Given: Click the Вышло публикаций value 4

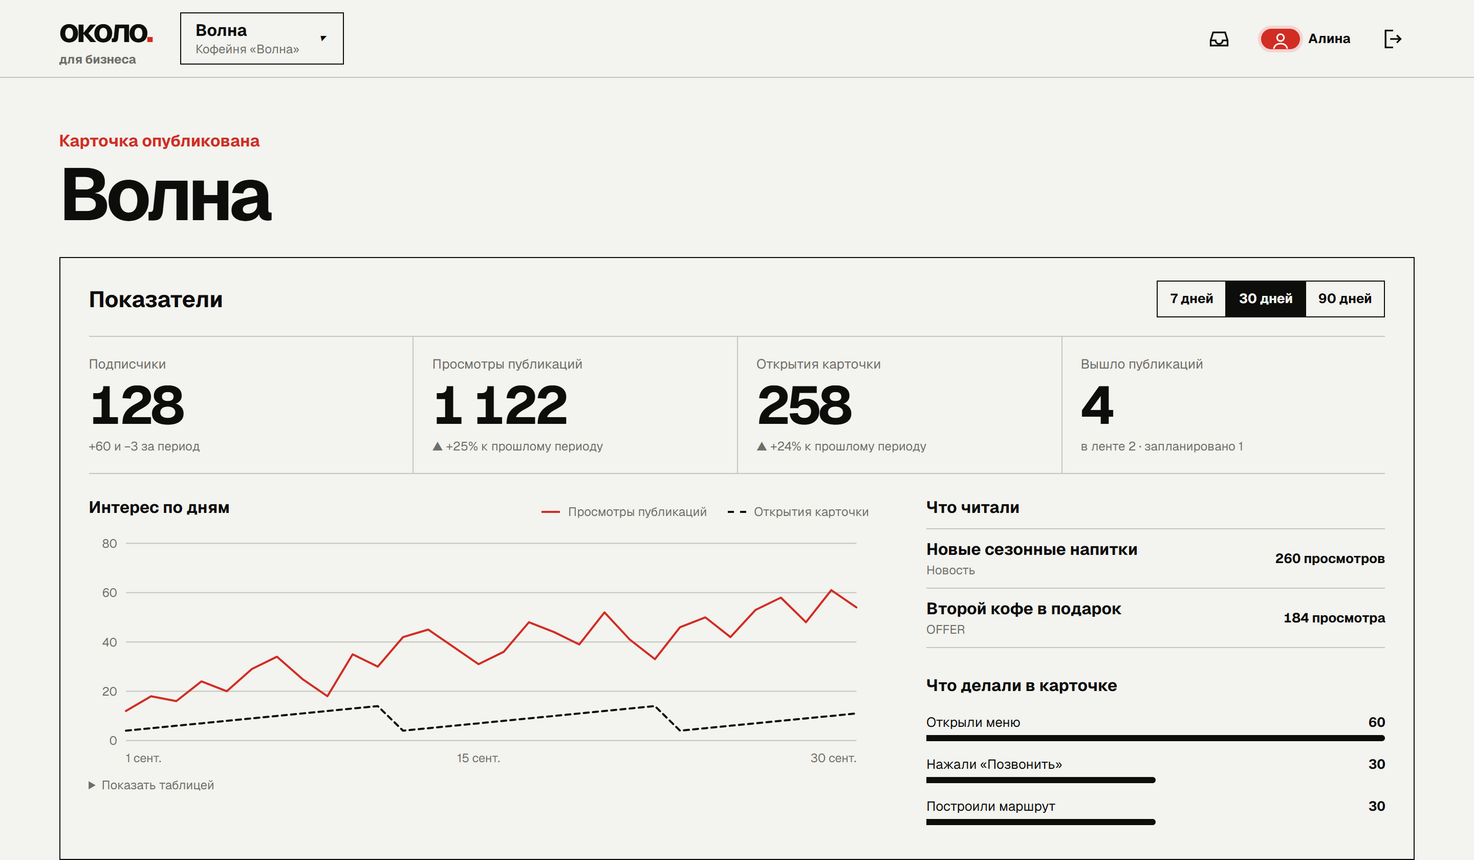Looking at the screenshot, I should tap(1097, 406).
